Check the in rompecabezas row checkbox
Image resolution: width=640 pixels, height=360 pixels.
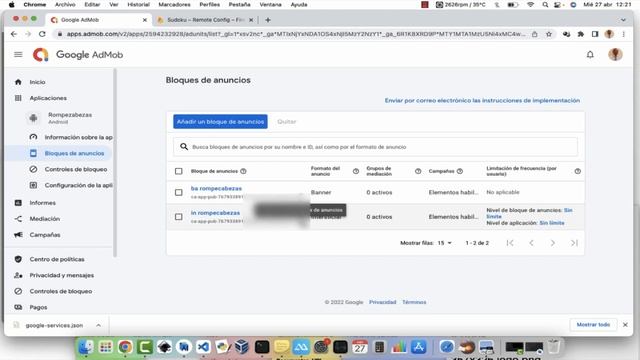(x=178, y=217)
